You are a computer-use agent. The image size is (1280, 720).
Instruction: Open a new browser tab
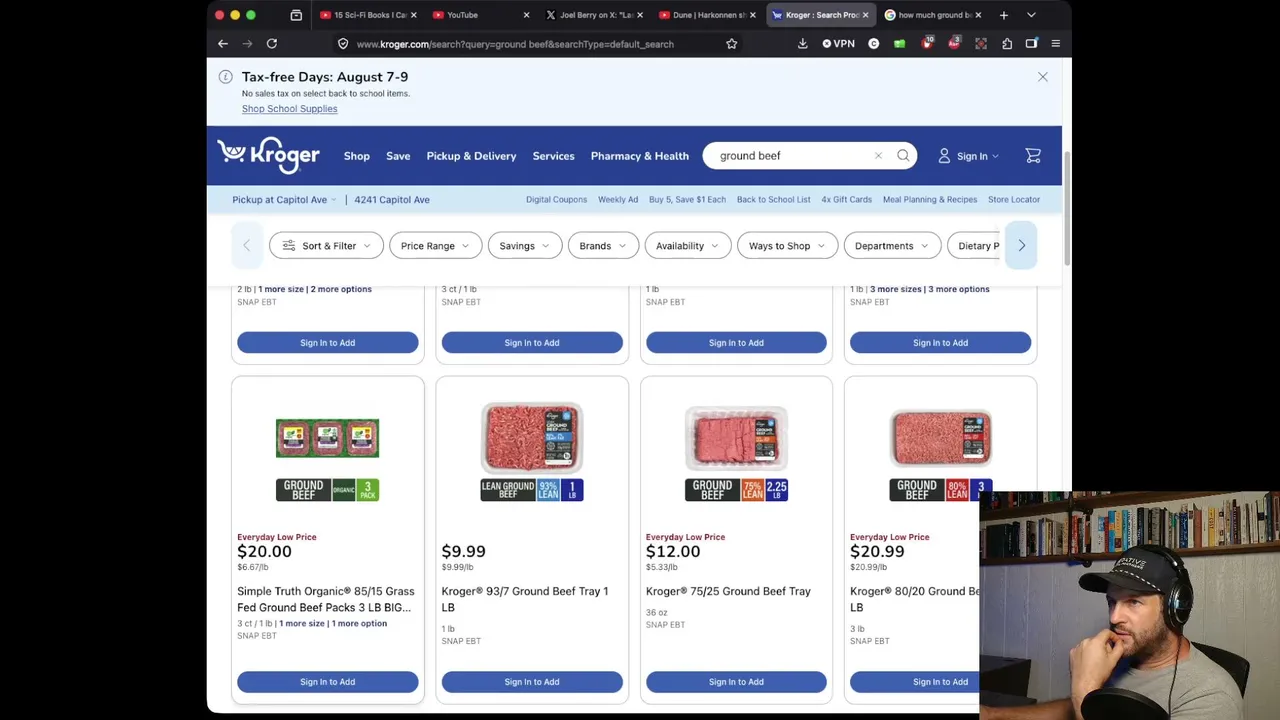[1004, 15]
